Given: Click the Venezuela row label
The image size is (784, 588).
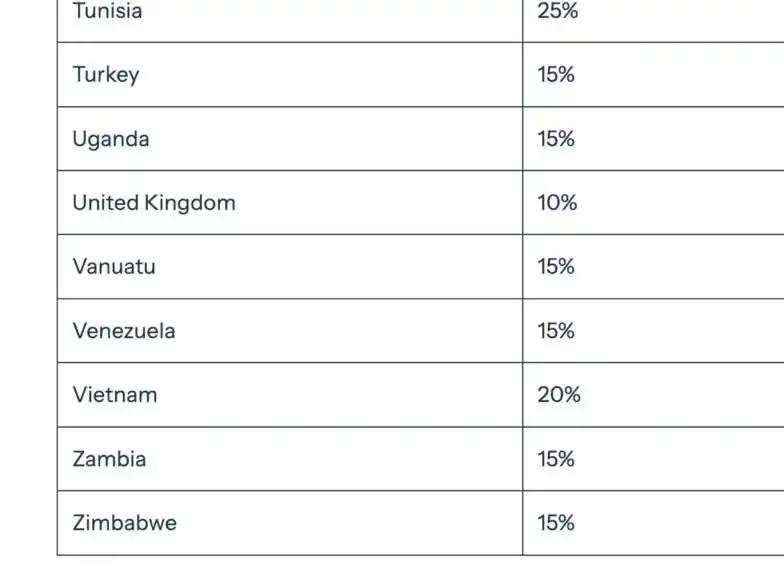Looking at the screenshot, I should click(x=123, y=331).
